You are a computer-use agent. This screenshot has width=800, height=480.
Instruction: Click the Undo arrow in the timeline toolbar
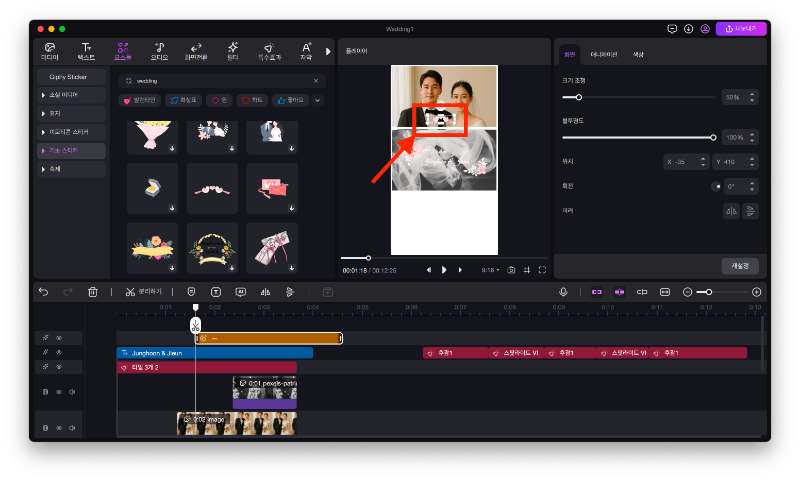[43, 292]
